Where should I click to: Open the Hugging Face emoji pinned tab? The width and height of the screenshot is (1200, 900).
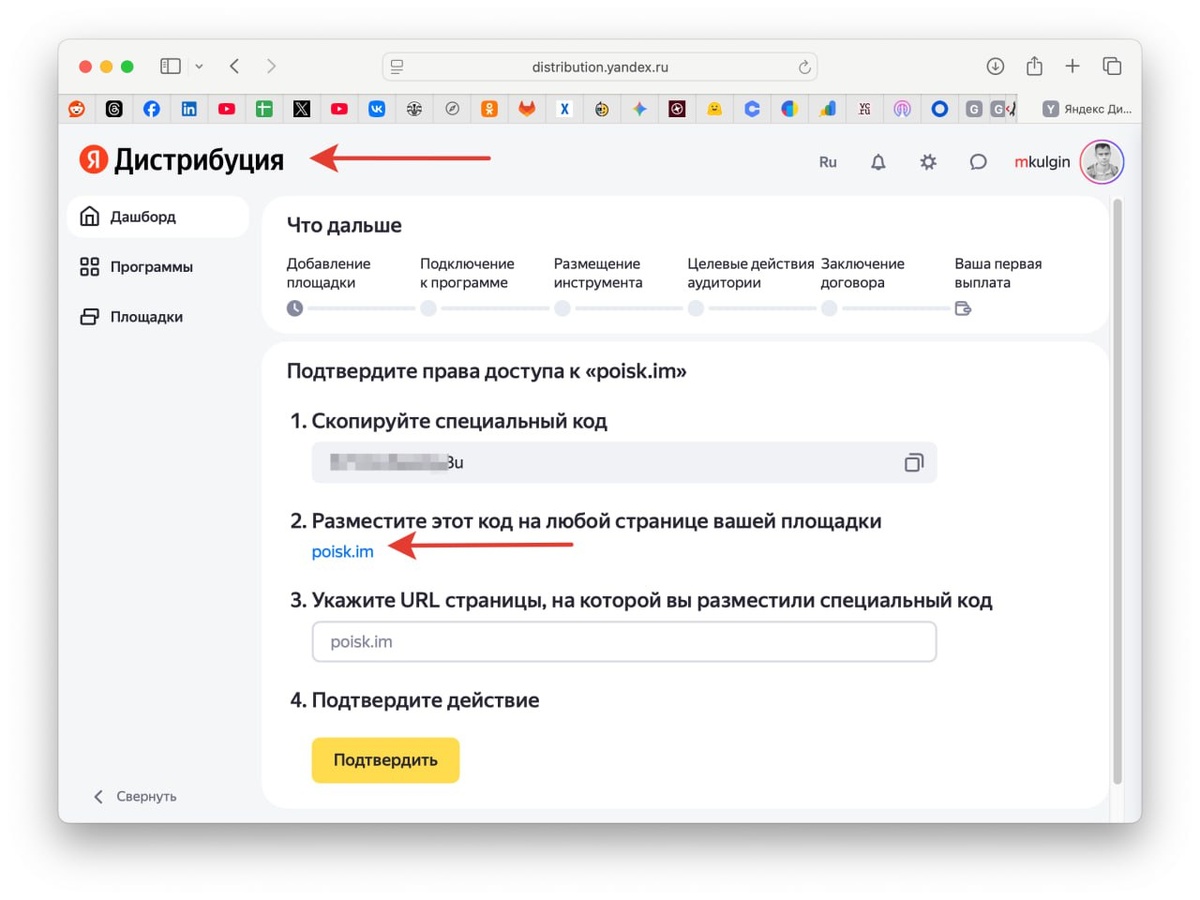coord(714,109)
